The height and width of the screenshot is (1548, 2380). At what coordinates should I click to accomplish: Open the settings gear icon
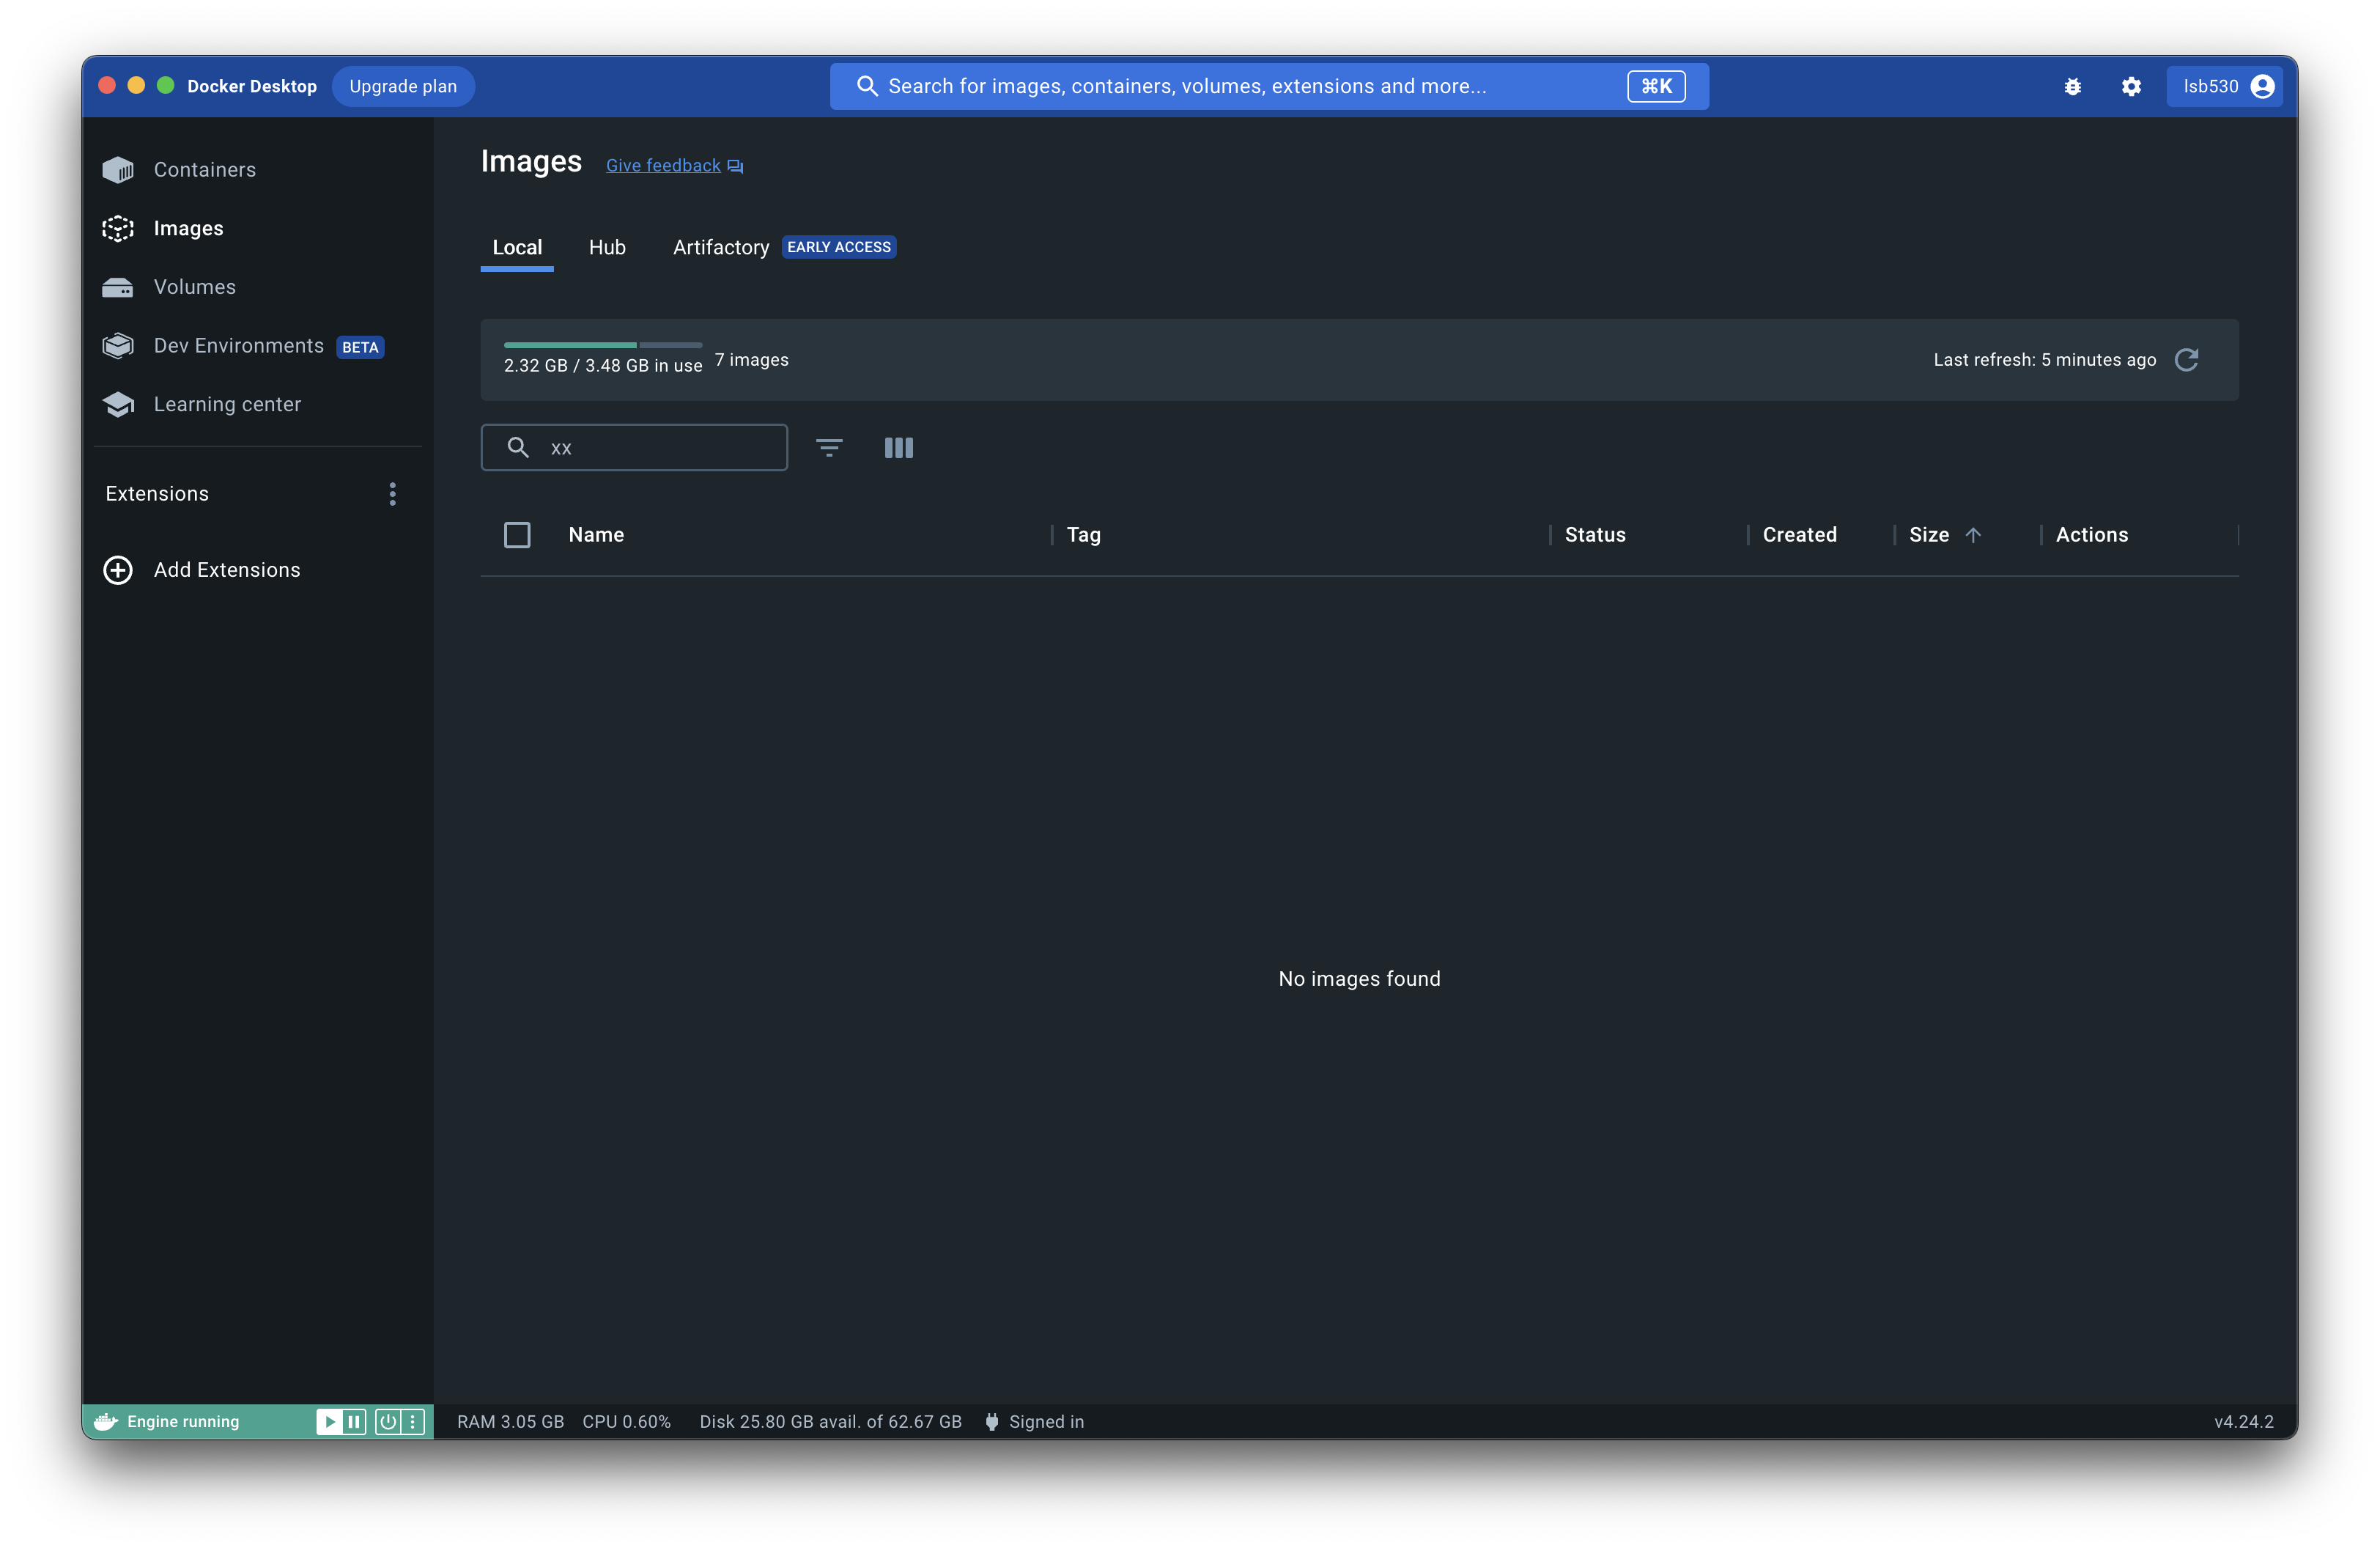(2131, 87)
